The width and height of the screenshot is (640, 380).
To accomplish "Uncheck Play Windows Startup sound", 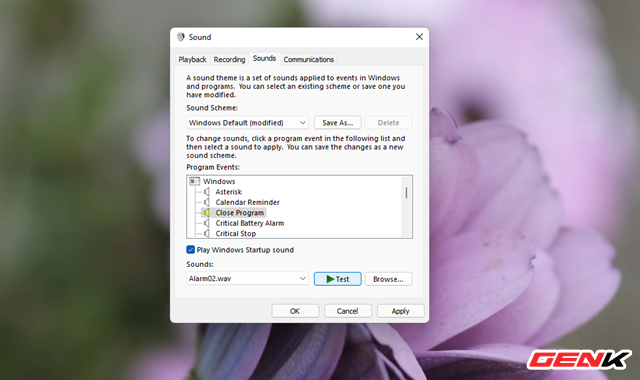I will pyautogui.click(x=190, y=250).
